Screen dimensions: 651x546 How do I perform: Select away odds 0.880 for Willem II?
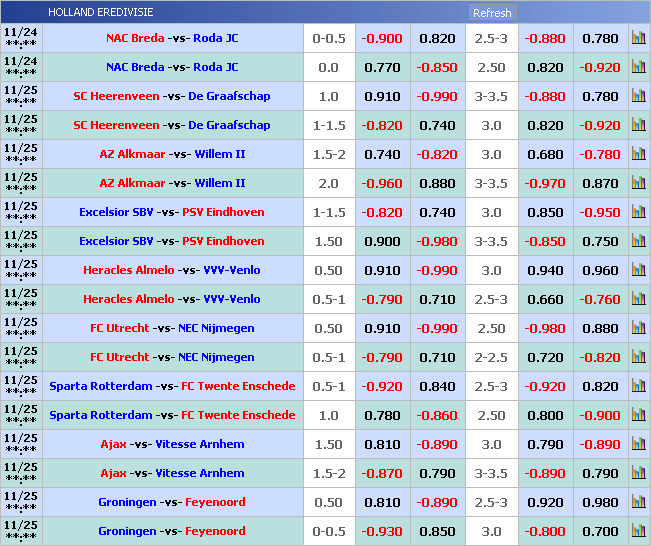click(437, 184)
